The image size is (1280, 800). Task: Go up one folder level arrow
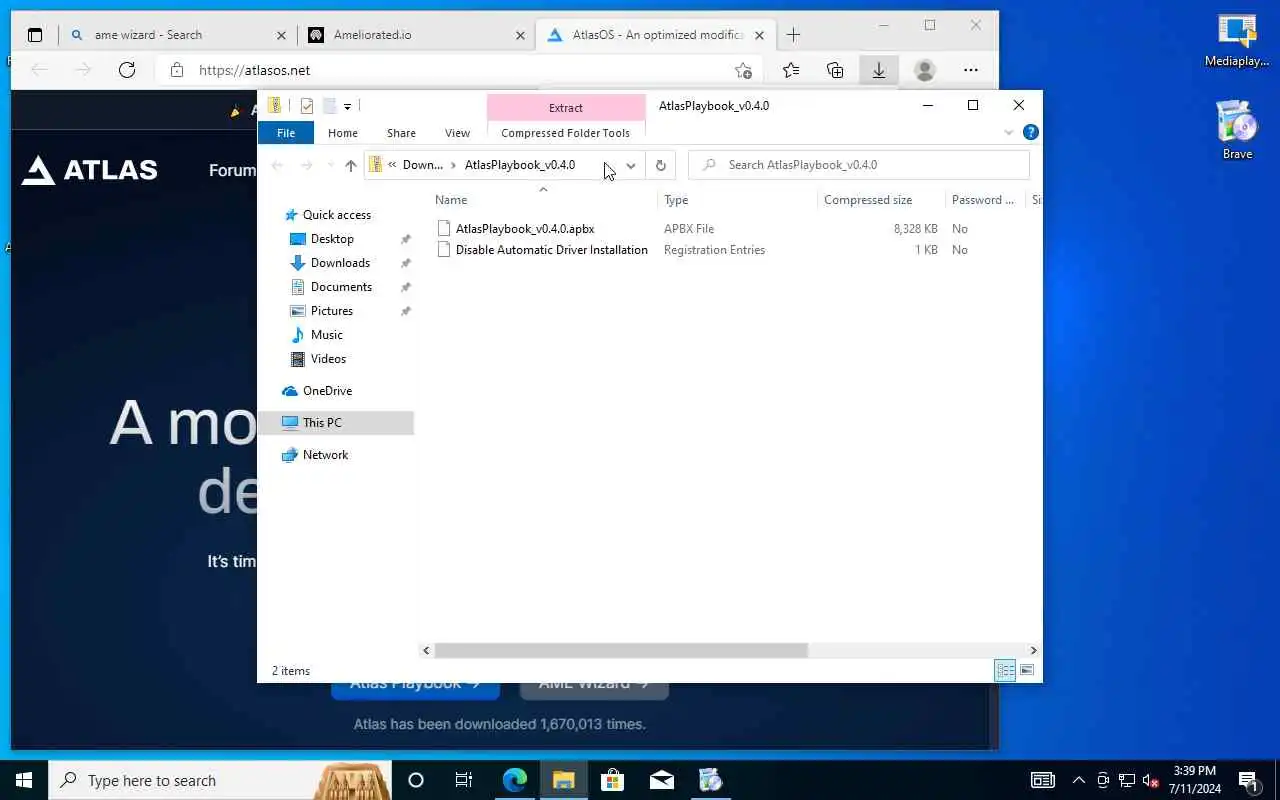(x=350, y=165)
